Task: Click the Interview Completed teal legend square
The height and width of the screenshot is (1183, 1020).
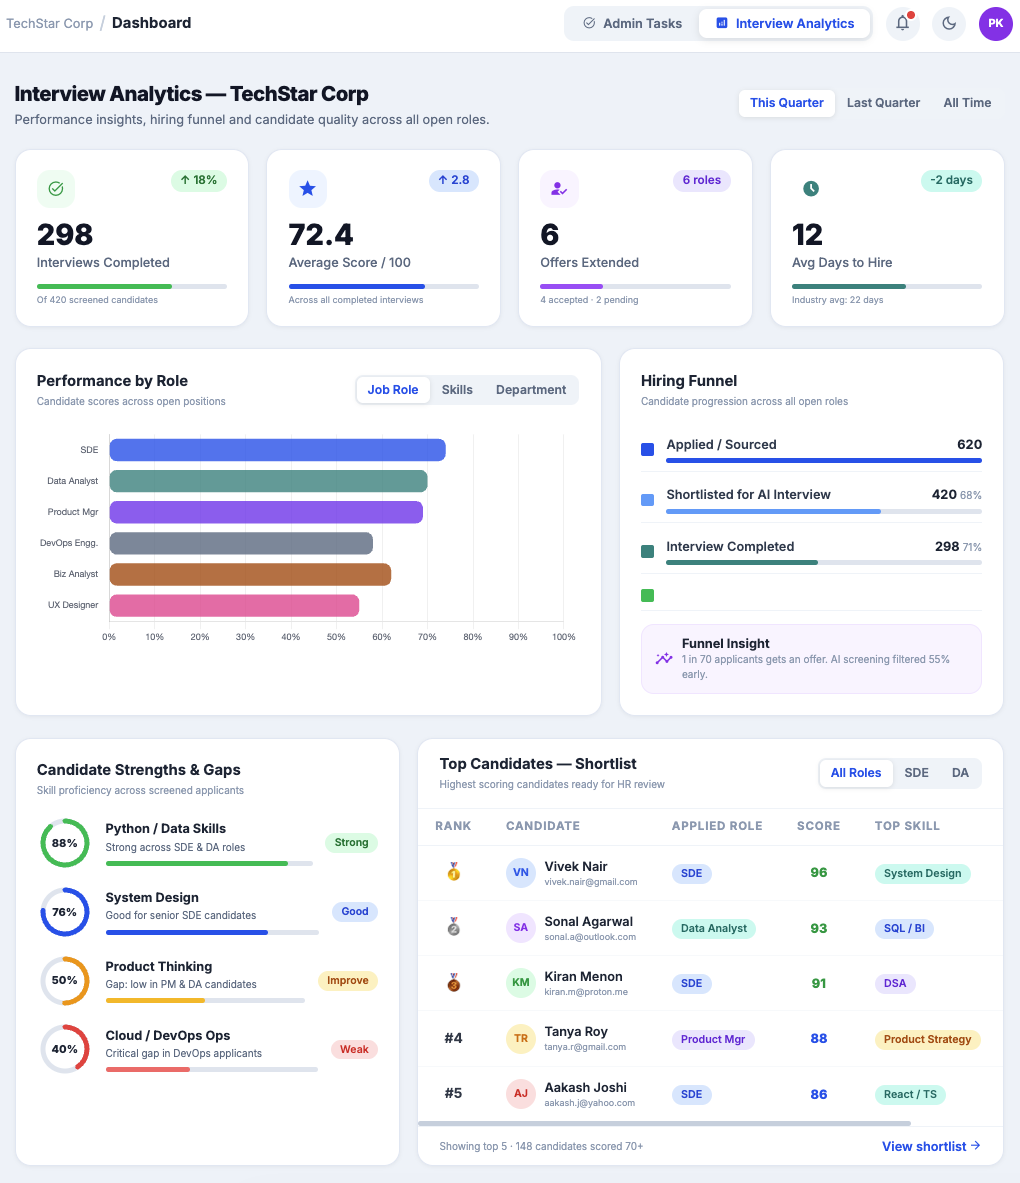Action: (647, 552)
